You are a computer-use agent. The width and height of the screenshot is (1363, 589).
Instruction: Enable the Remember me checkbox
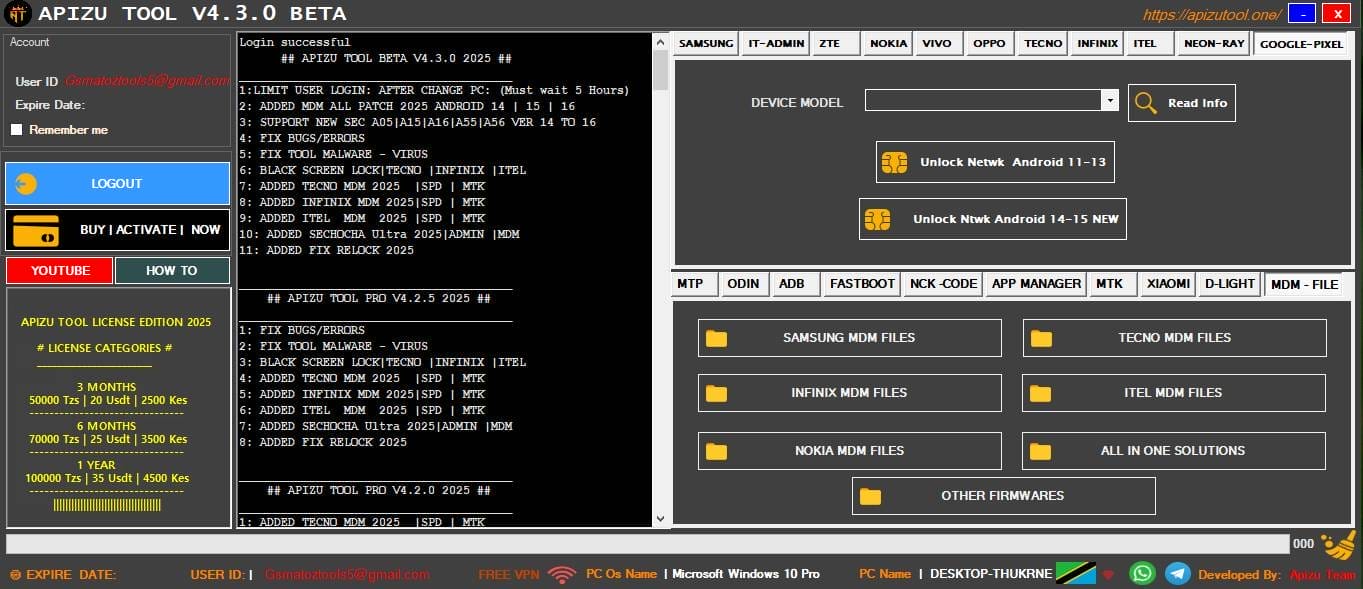(x=17, y=130)
